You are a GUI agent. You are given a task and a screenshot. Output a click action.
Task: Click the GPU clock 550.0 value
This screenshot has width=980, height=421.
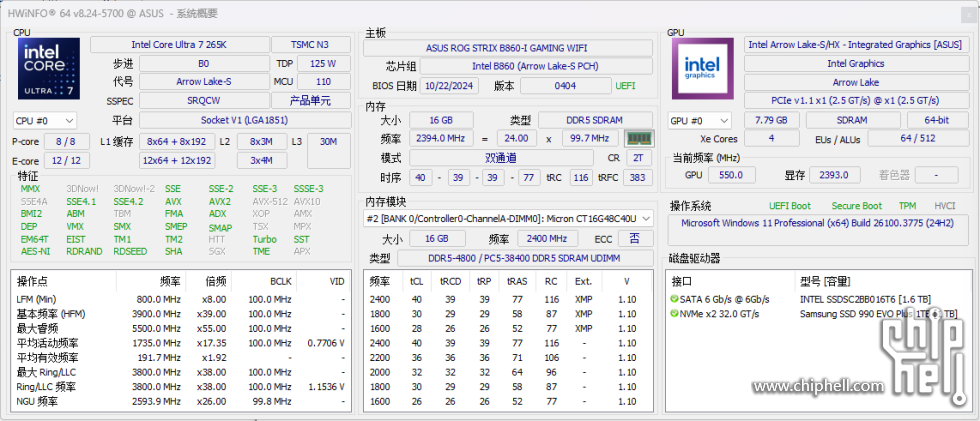[x=731, y=176]
